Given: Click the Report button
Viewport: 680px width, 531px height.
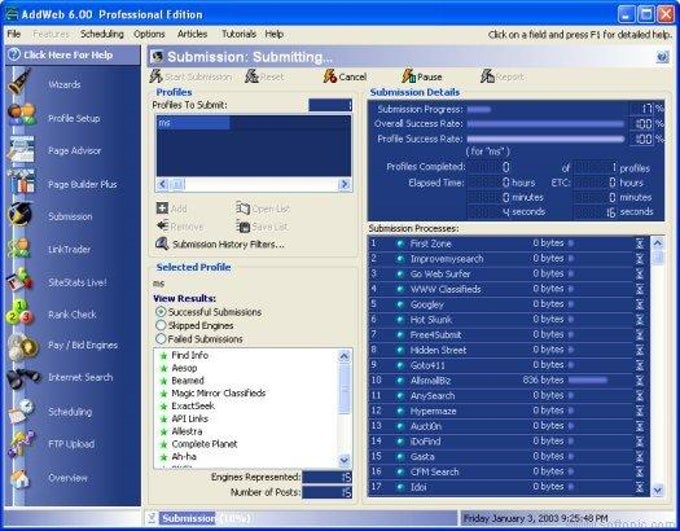Looking at the screenshot, I should click(x=502, y=77).
